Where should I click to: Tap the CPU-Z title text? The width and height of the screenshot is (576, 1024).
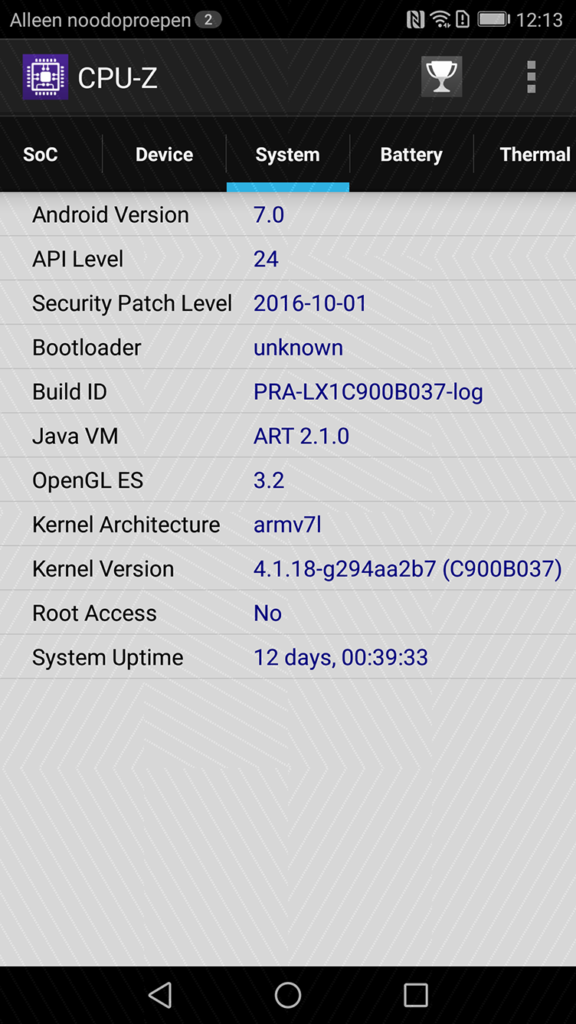pos(118,78)
